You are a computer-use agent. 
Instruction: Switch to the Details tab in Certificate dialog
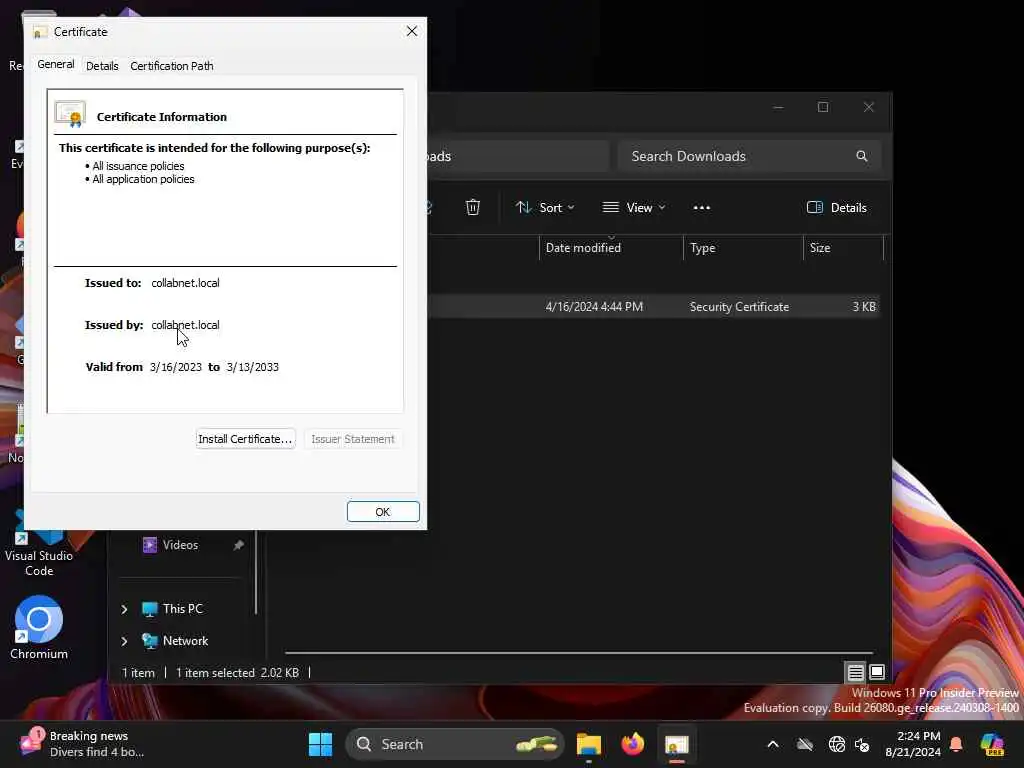pos(102,66)
